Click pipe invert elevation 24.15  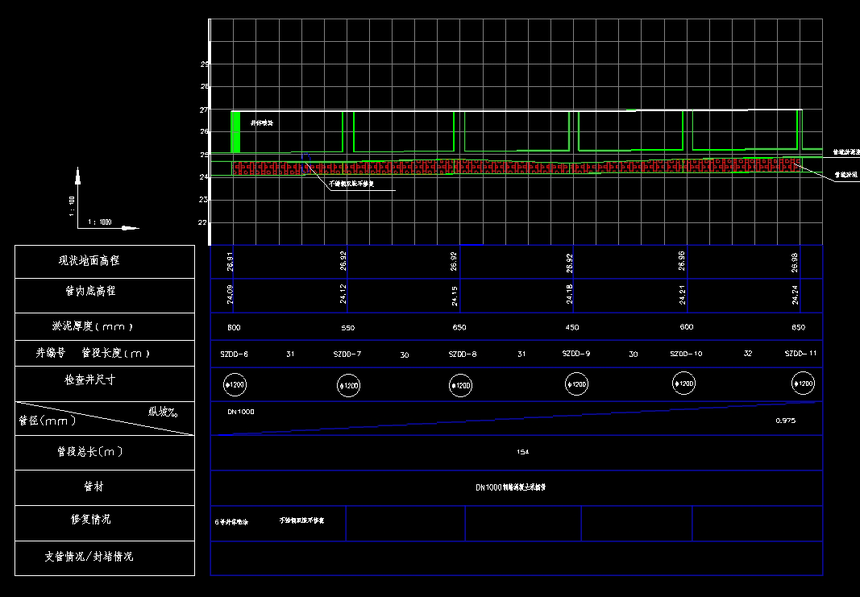pyautogui.click(x=455, y=296)
